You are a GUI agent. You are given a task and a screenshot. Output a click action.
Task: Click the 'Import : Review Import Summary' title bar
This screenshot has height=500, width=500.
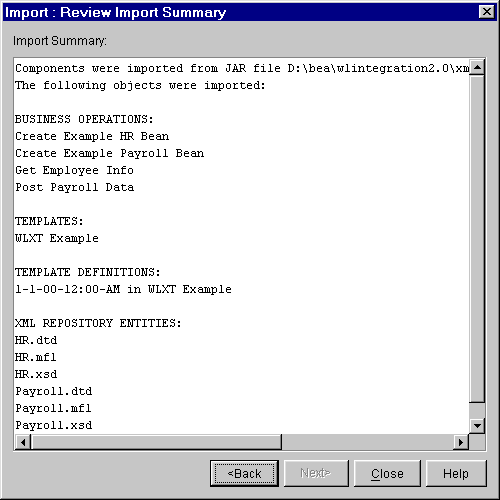click(240, 12)
